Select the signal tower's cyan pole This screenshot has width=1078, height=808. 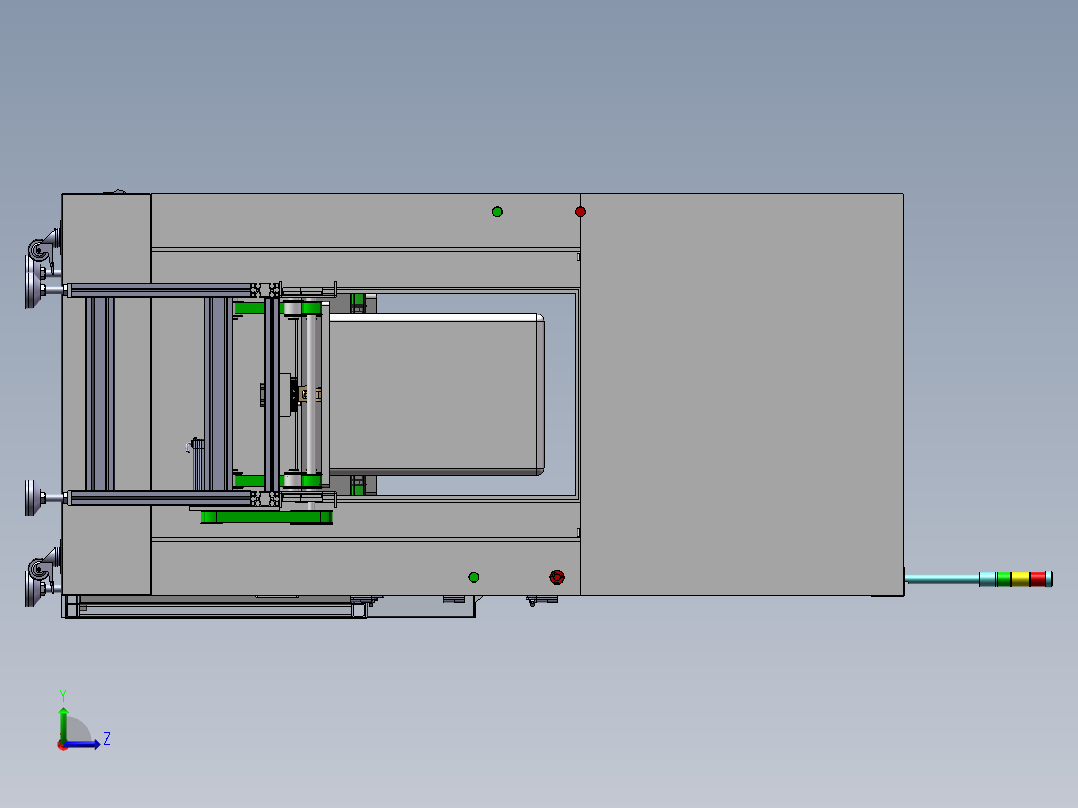tap(943, 579)
